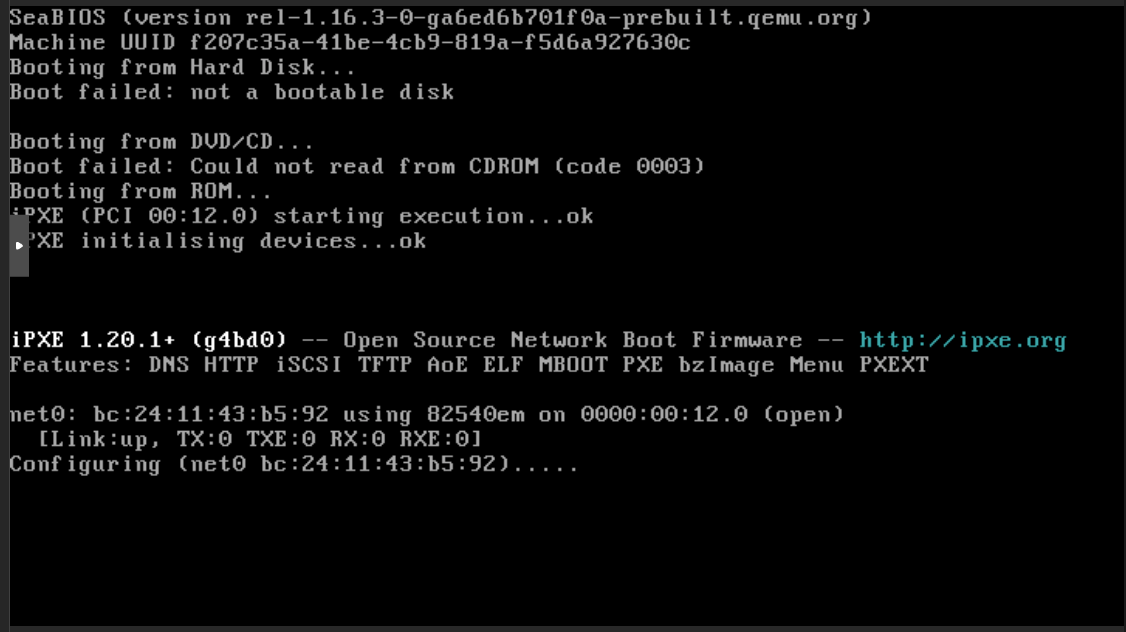The width and height of the screenshot is (1126, 632).
Task: Click the "iPXE 1.20.1+ (g4bd0)" version text
Action: pyautogui.click(x=148, y=340)
